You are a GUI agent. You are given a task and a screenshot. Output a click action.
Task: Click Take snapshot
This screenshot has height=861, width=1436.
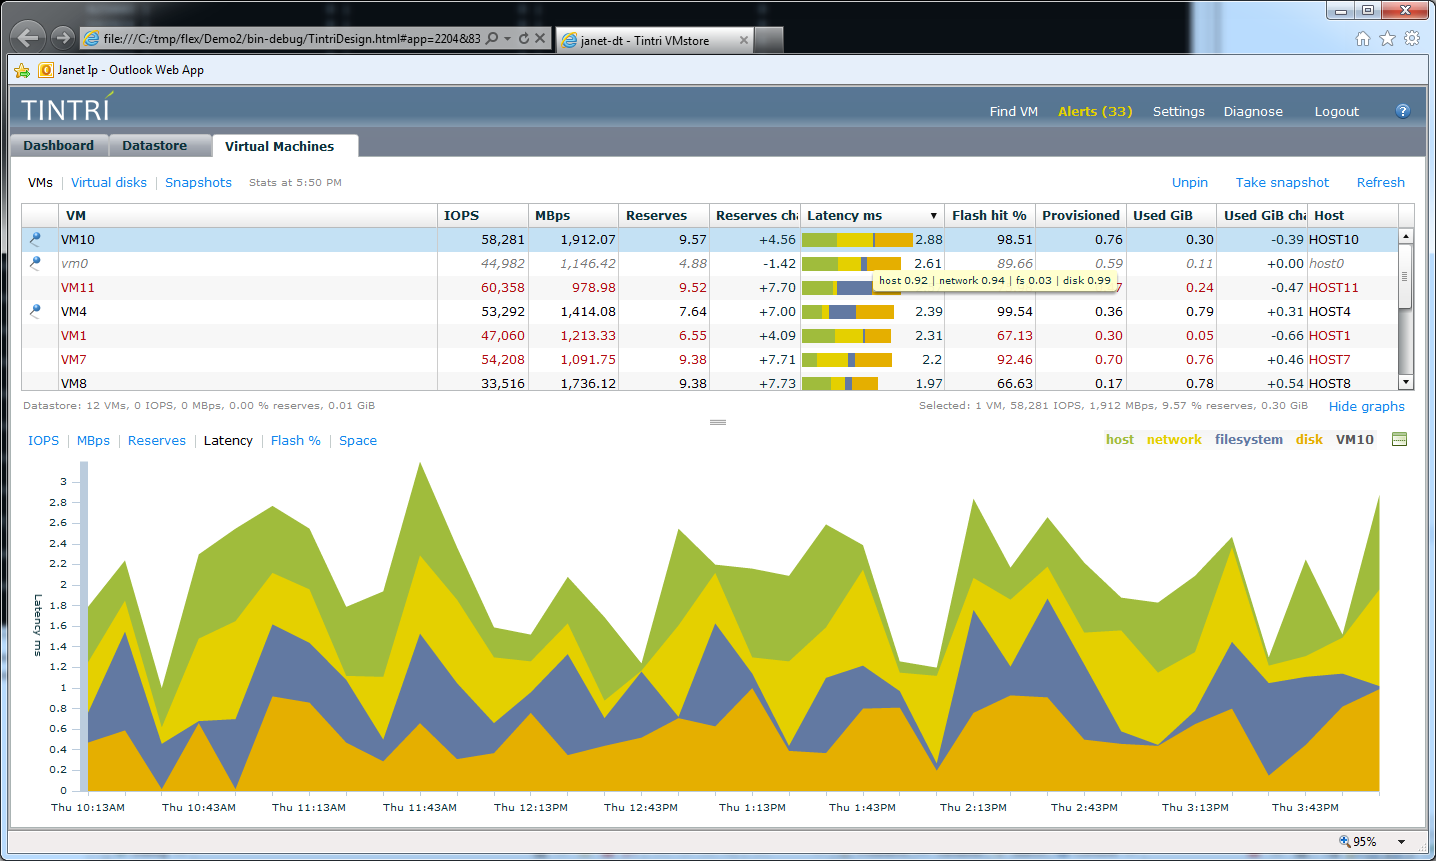point(1282,182)
